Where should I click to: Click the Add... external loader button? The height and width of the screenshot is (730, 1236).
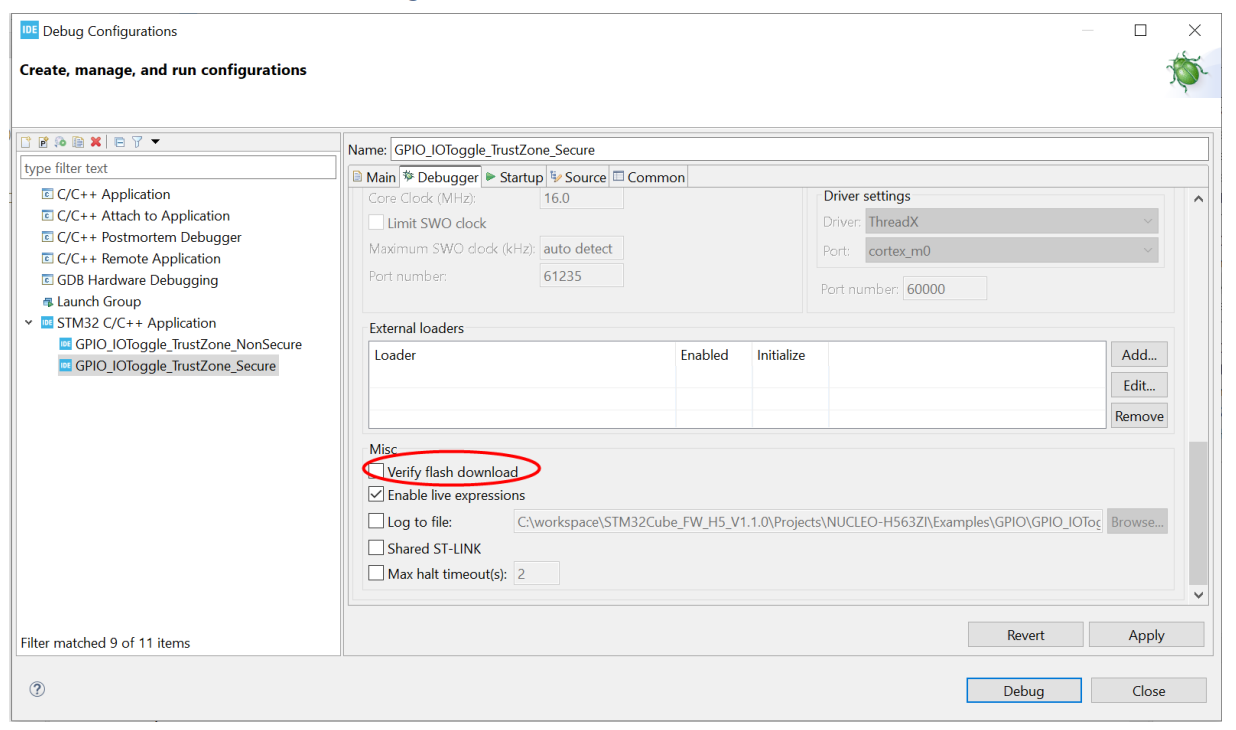pos(1139,354)
